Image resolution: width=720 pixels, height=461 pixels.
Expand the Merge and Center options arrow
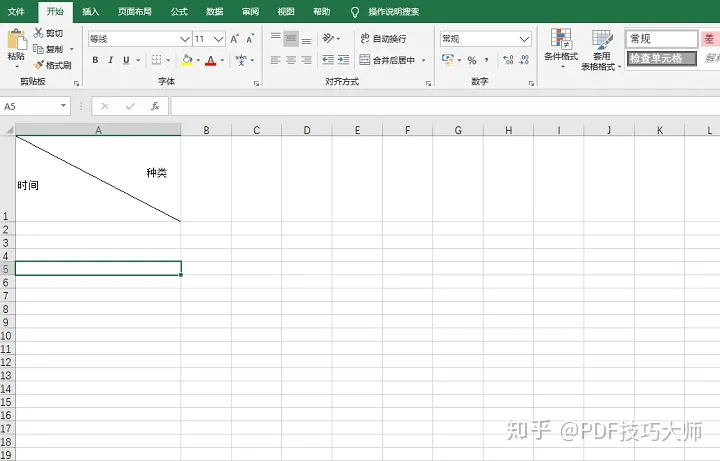click(x=423, y=60)
